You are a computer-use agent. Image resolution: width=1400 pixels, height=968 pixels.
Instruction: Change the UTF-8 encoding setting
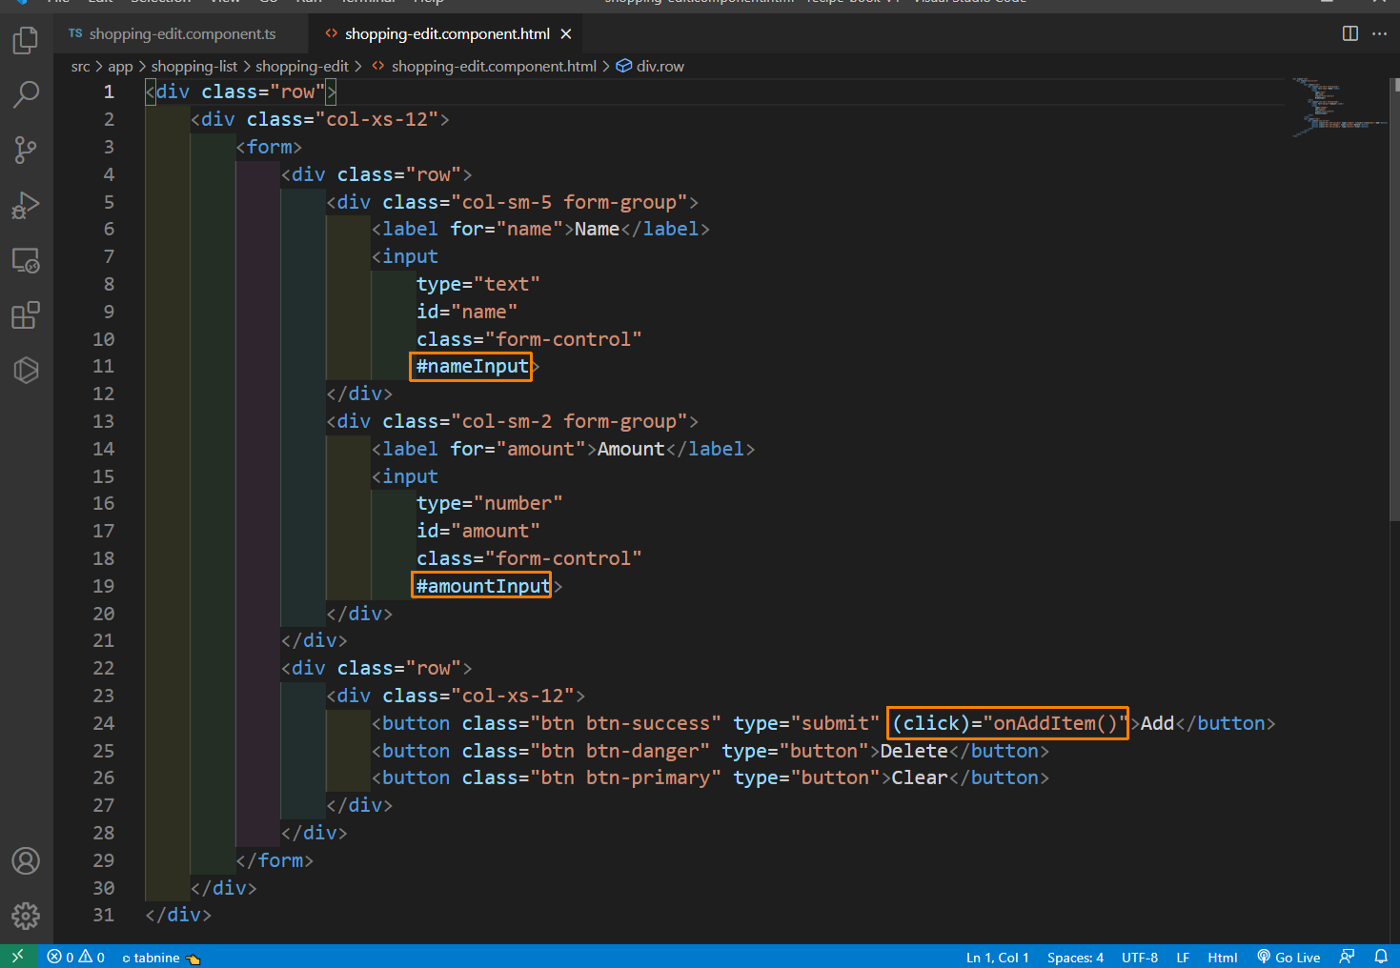tap(1139, 957)
